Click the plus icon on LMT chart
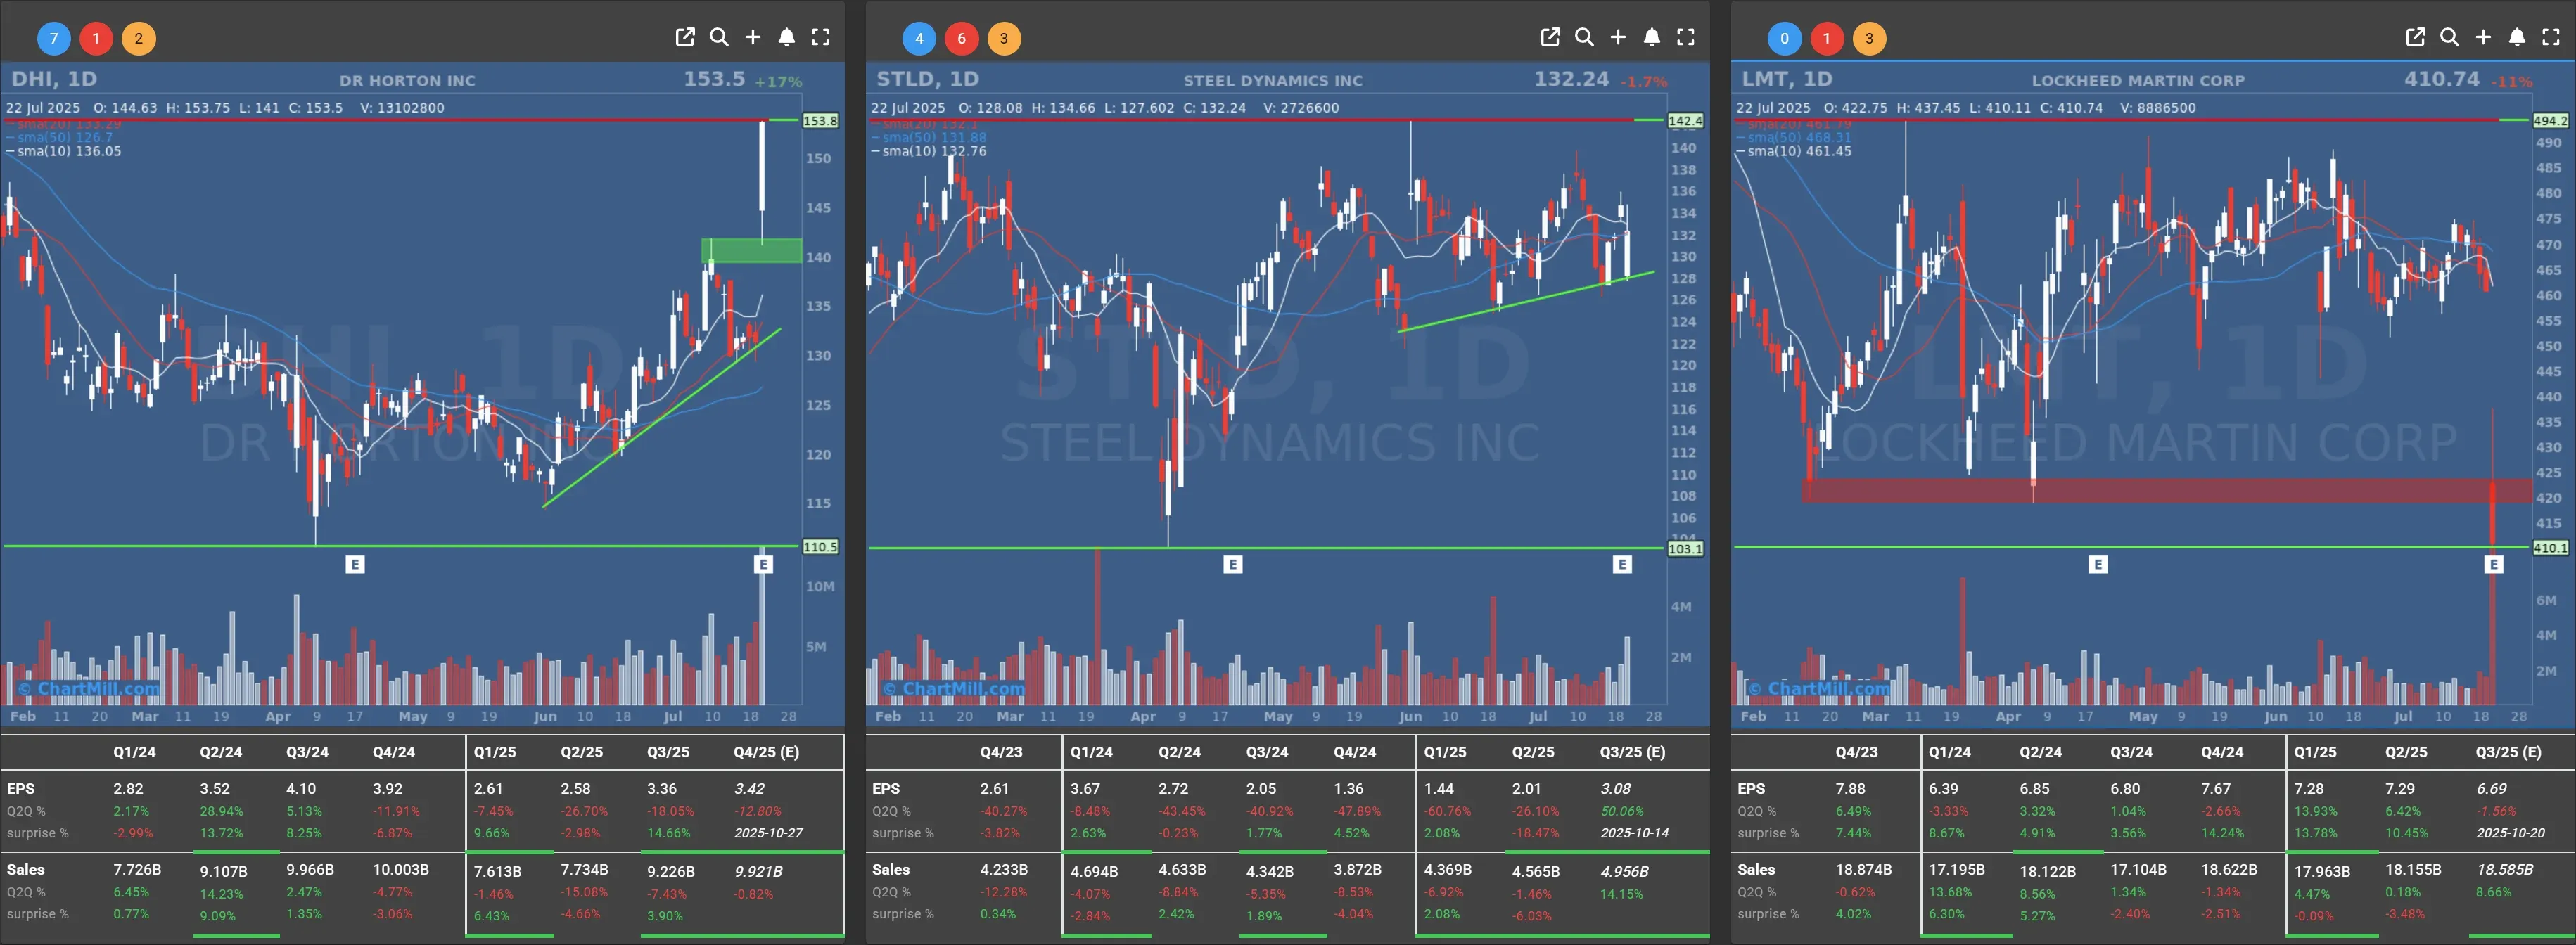The height and width of the screenshot is (945, 2576). point(2483,37)
